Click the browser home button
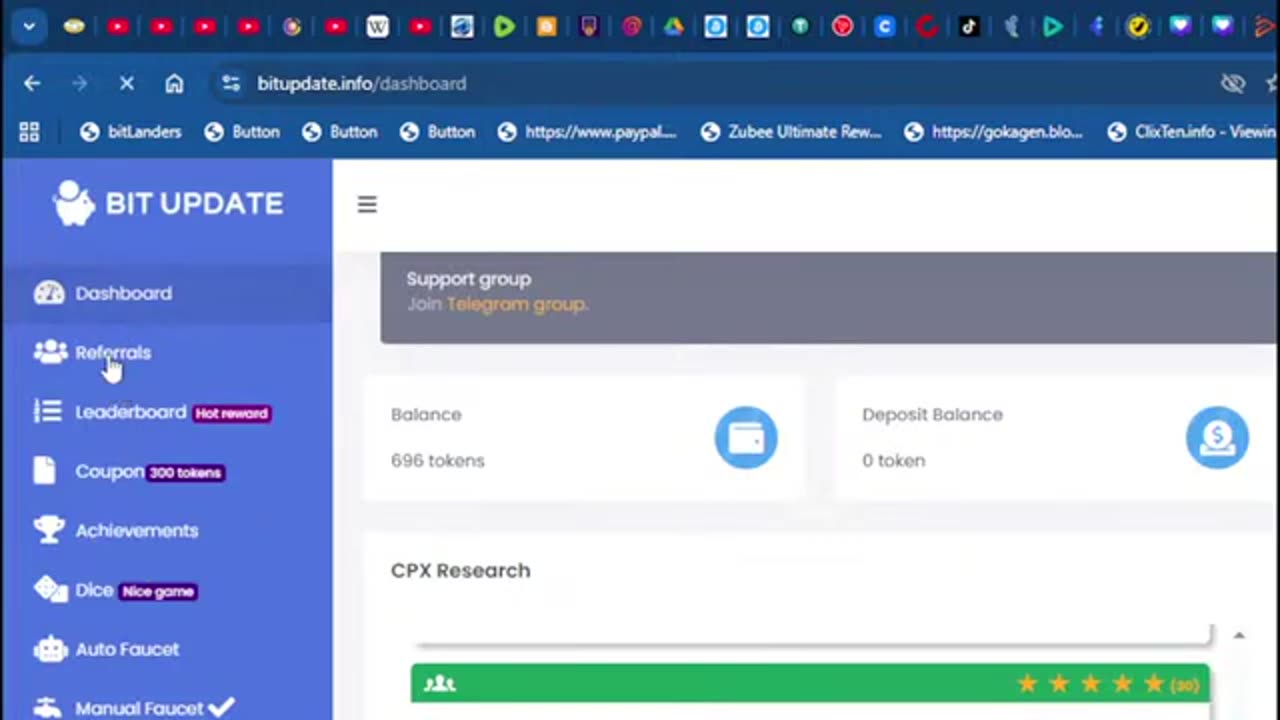 tap(174, 84)
